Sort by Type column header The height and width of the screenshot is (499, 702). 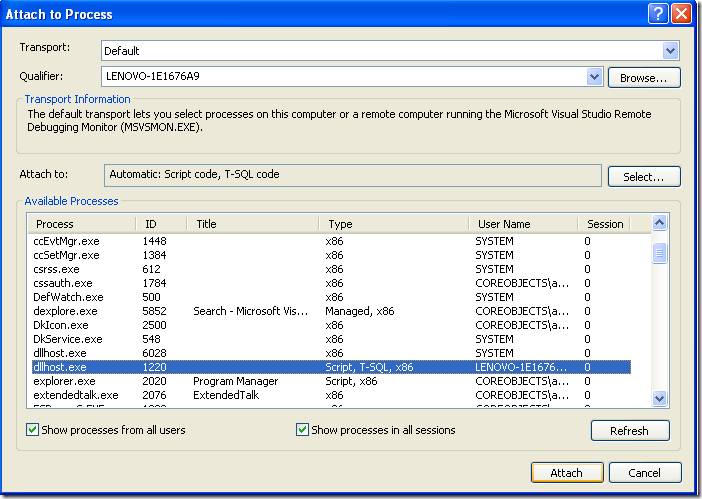[x=394, y=224]
